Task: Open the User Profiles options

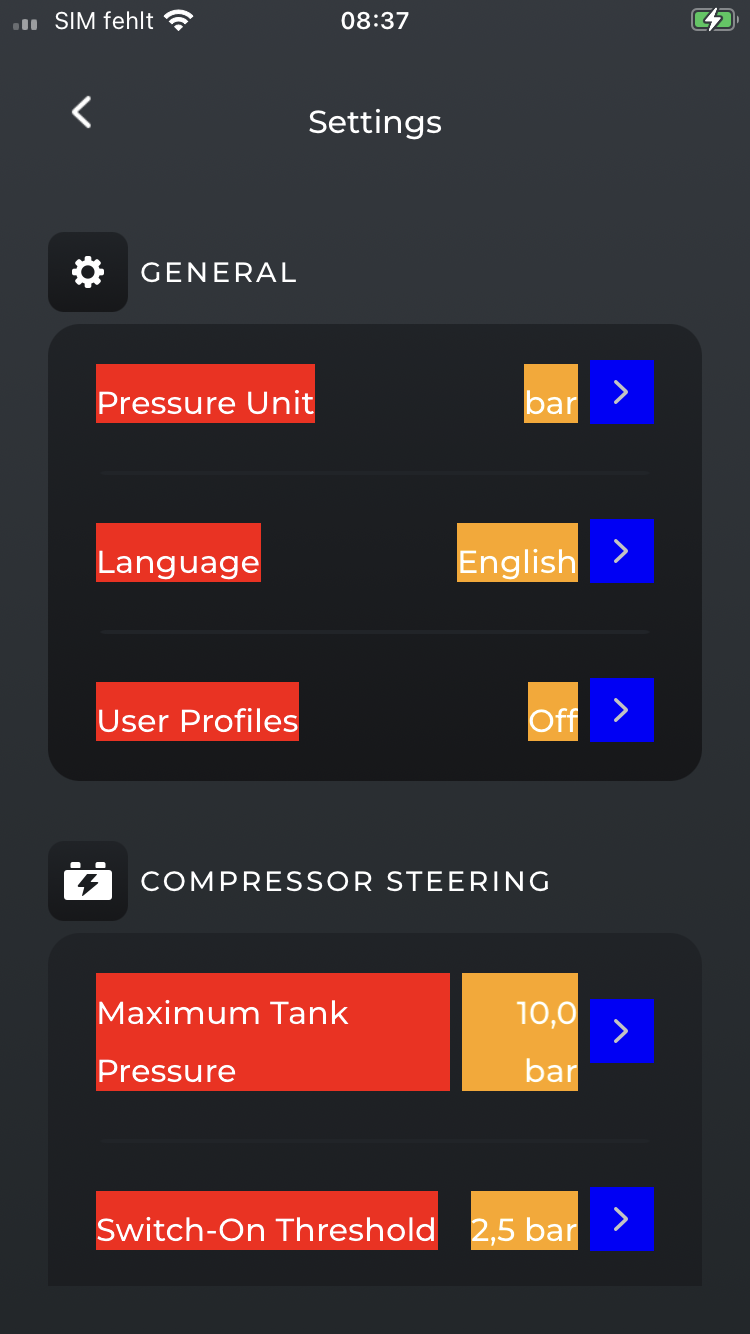Action: point(621,710)
